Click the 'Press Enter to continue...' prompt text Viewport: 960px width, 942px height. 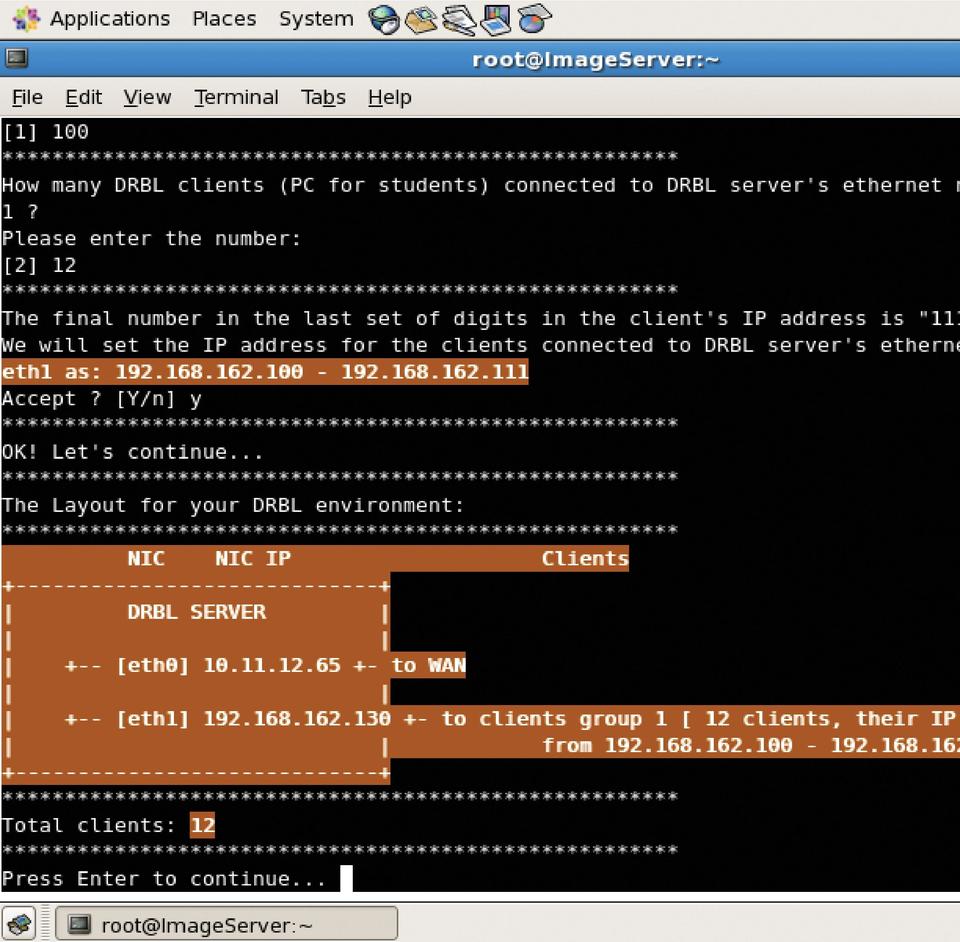coord(163,878)
